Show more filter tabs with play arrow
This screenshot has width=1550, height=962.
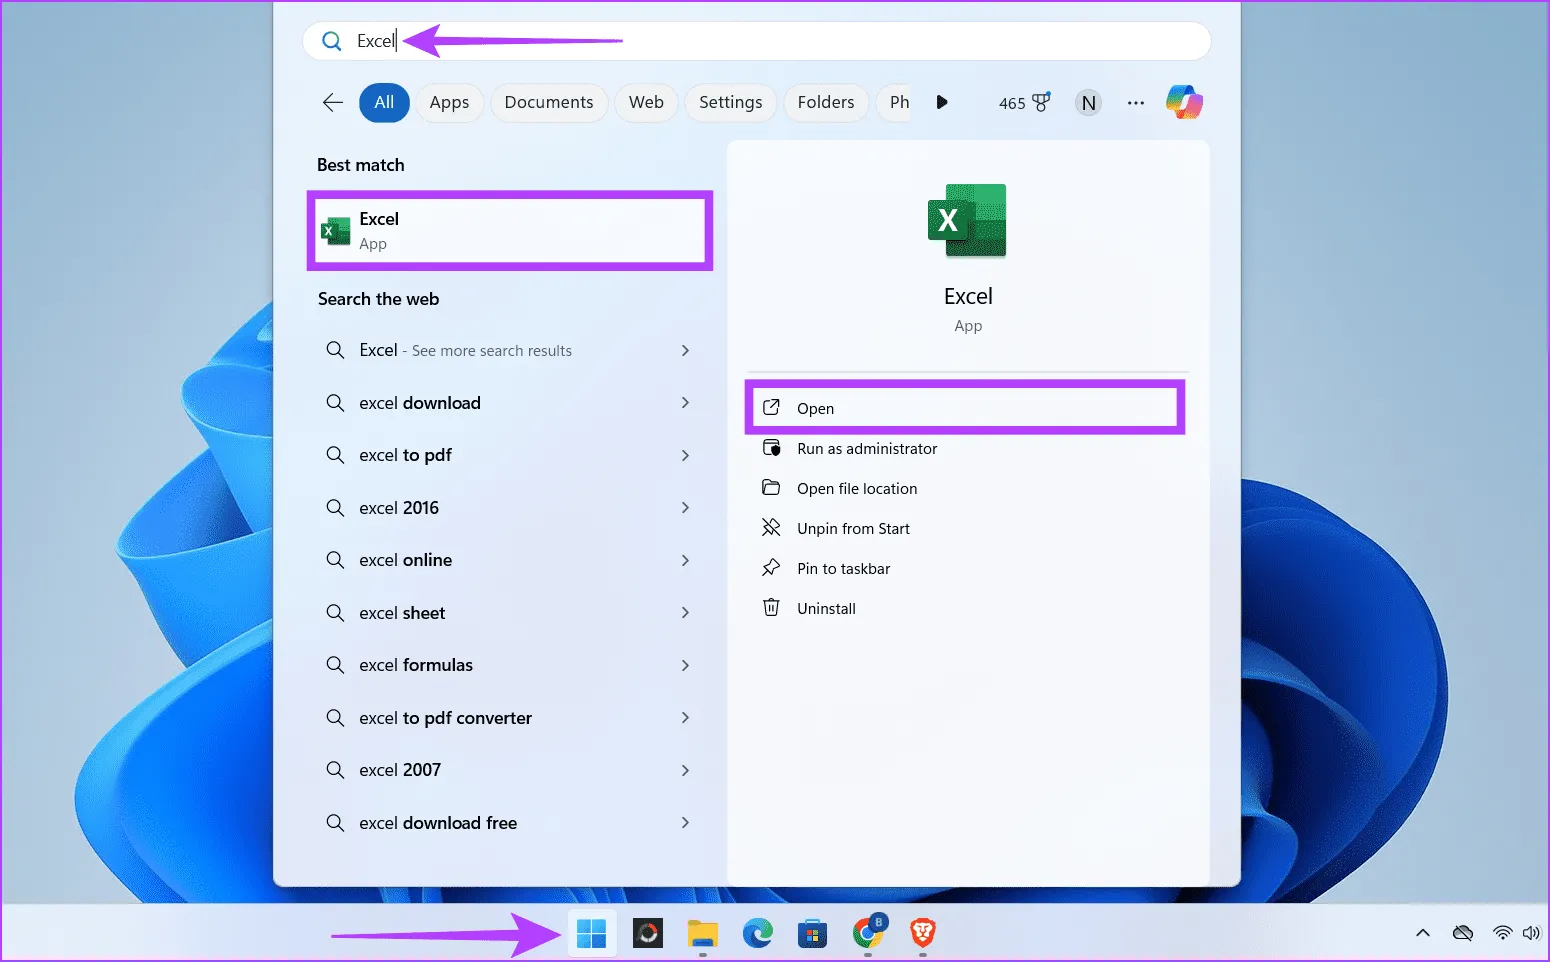941,102
